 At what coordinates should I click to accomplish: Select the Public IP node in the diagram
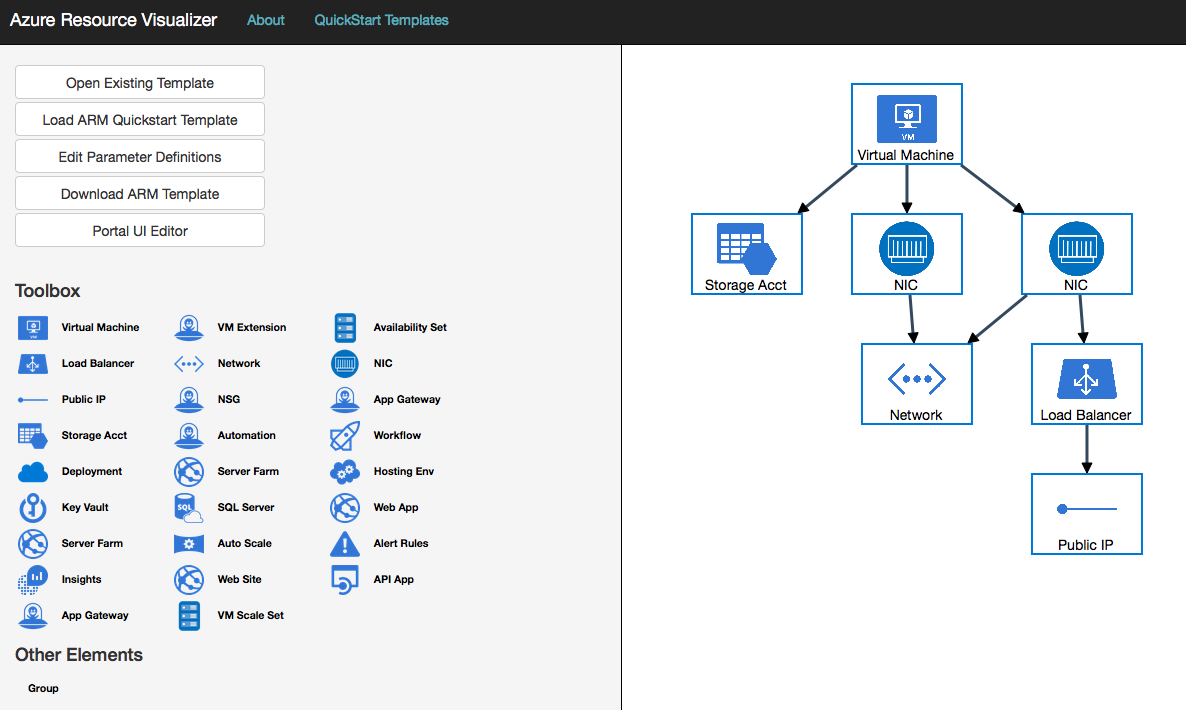click(1086, 513)
